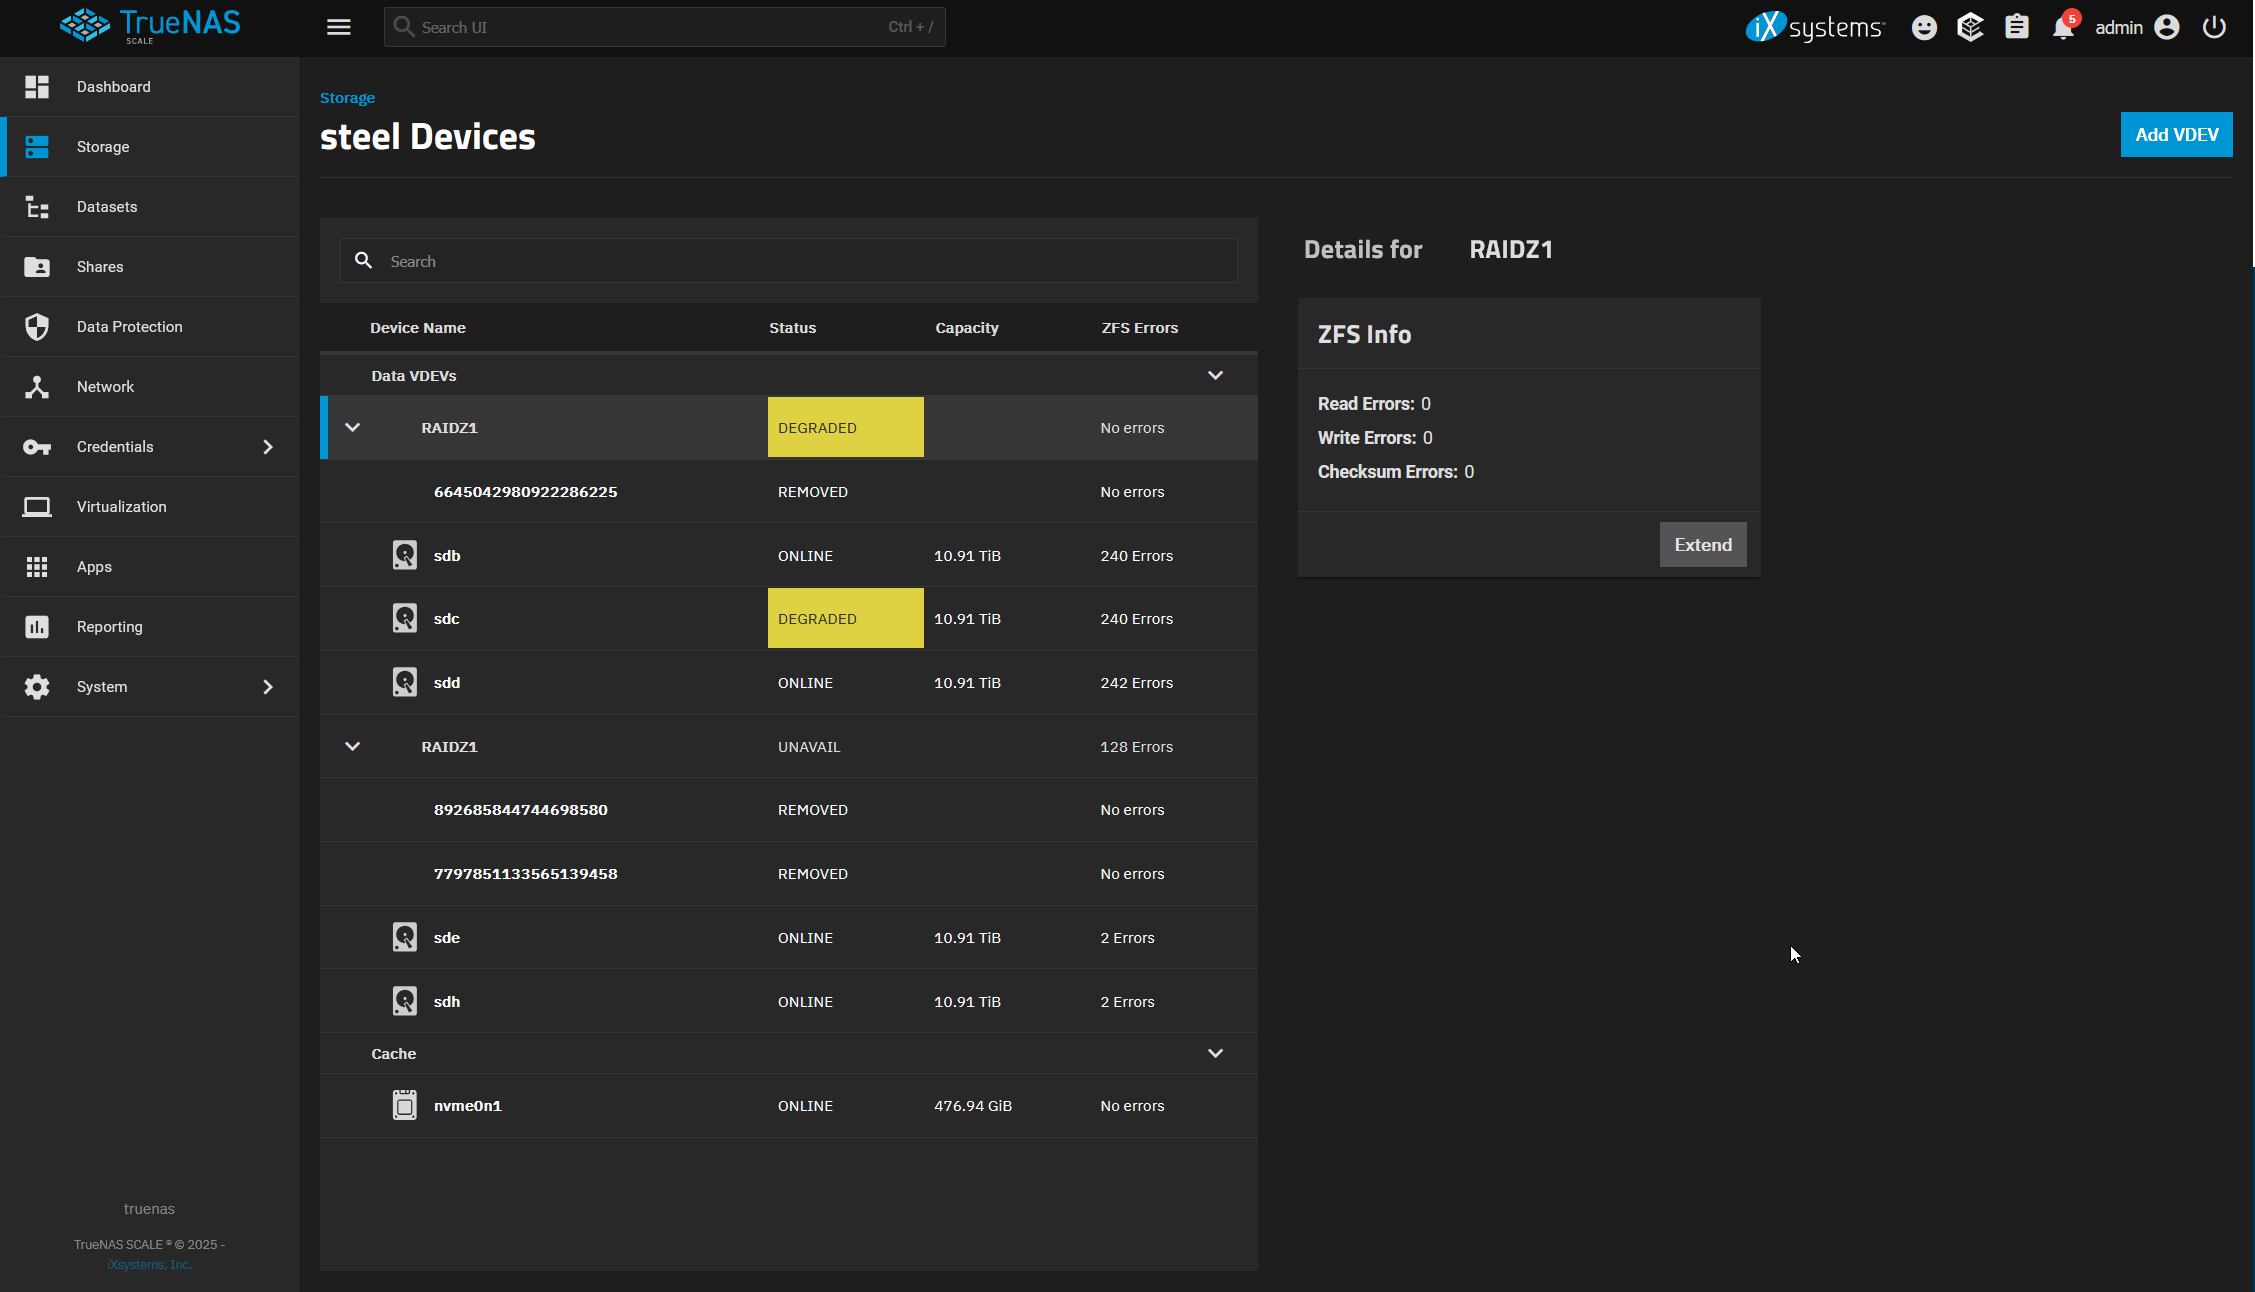Follow the Storage breadcrumb link
The height and width of the screenshot is (1292, 2255).
tap(347, 98)
